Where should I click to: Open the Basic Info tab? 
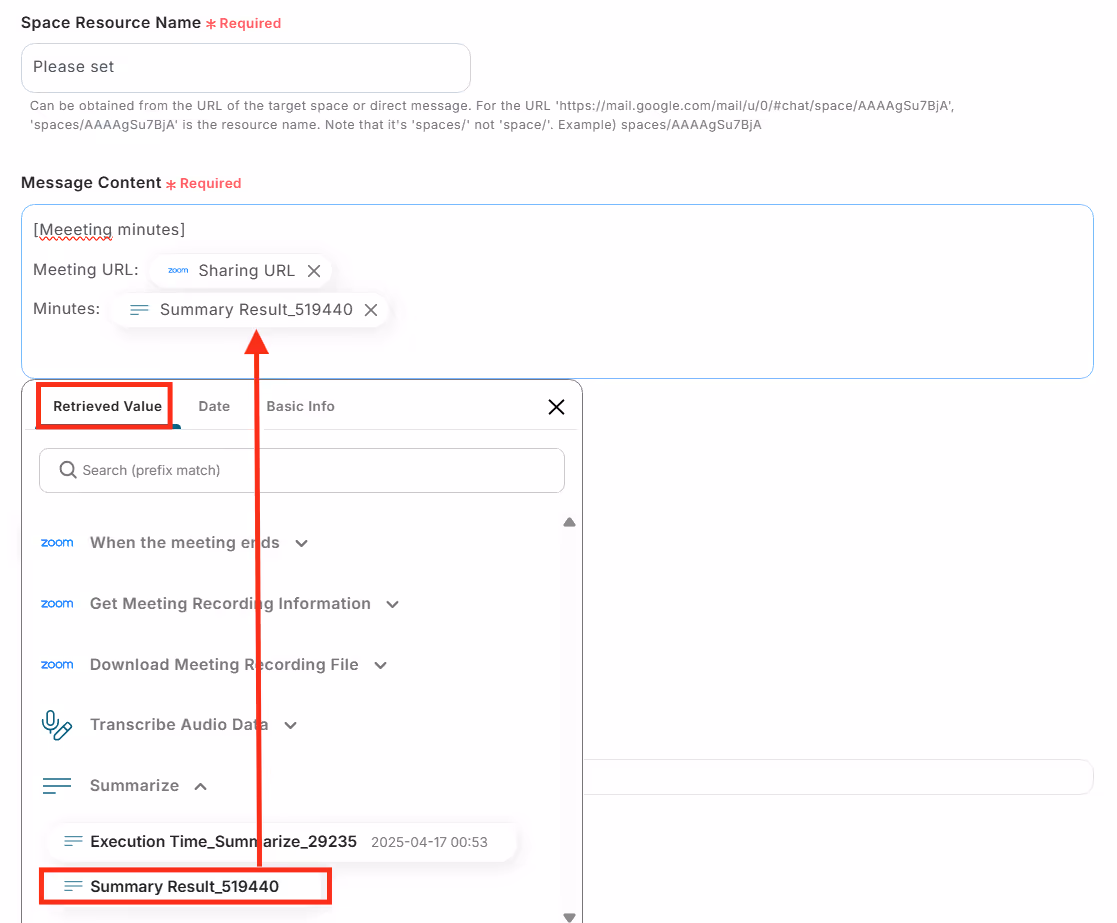point(300,406)
